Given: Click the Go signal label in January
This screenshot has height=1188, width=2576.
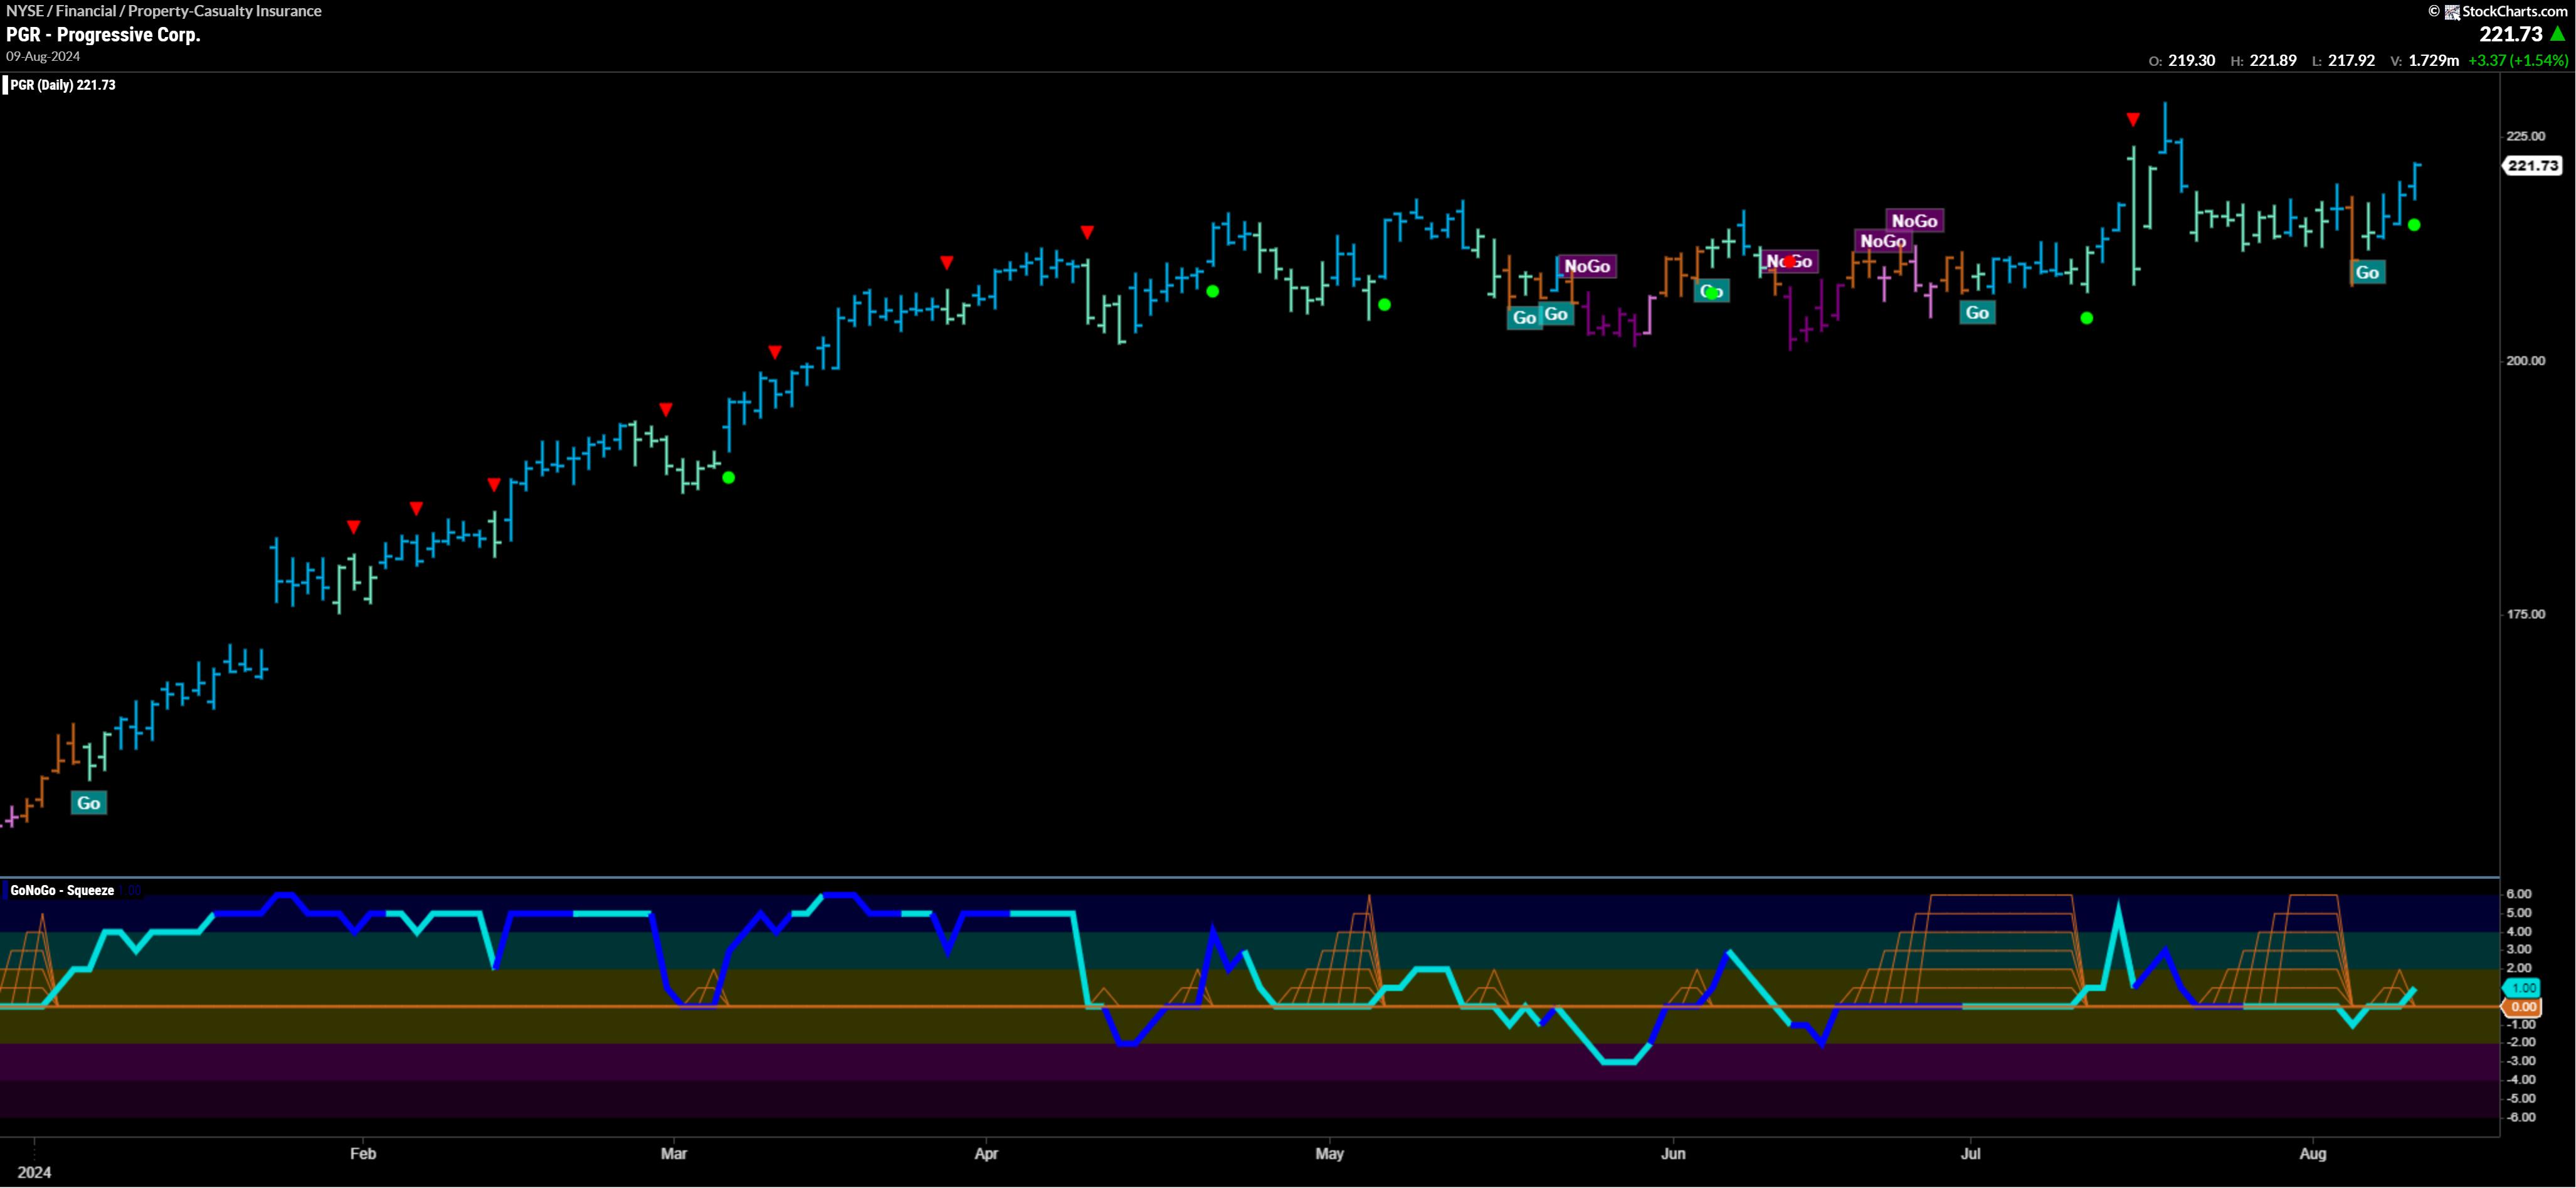Looking at the screenshot, I should pos(88,803).
